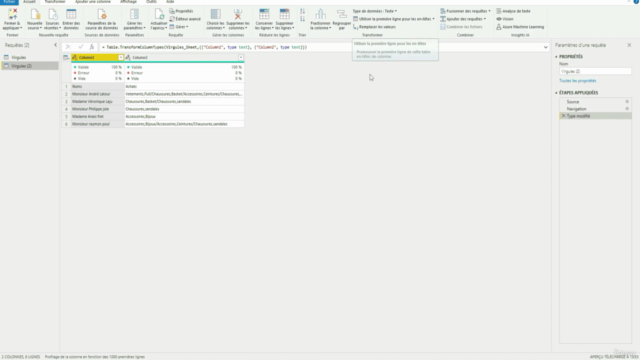Open Navigation step settings gear
Image resolution: width=640 pixels, height=360 pixels.
click(x=627, y=109)
